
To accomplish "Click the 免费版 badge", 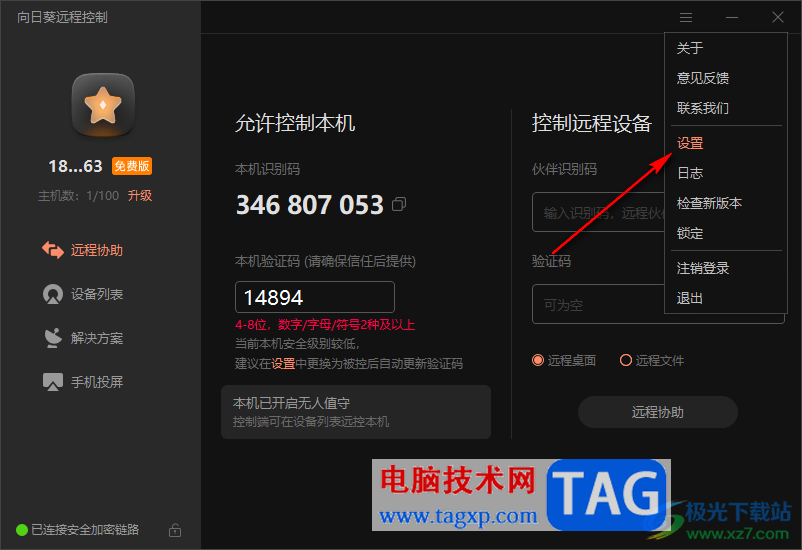I will pos(132,166).
